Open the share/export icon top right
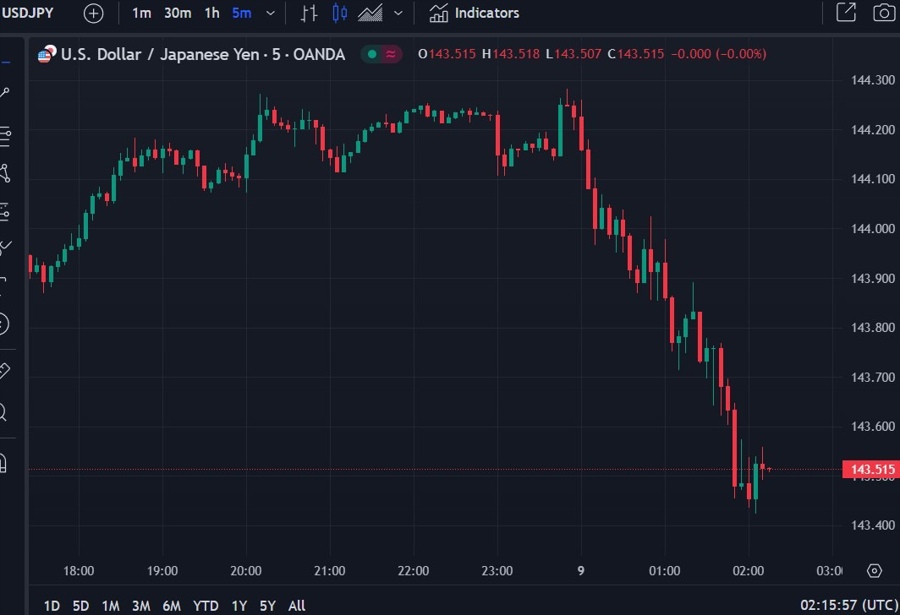 tap(845, 13)
